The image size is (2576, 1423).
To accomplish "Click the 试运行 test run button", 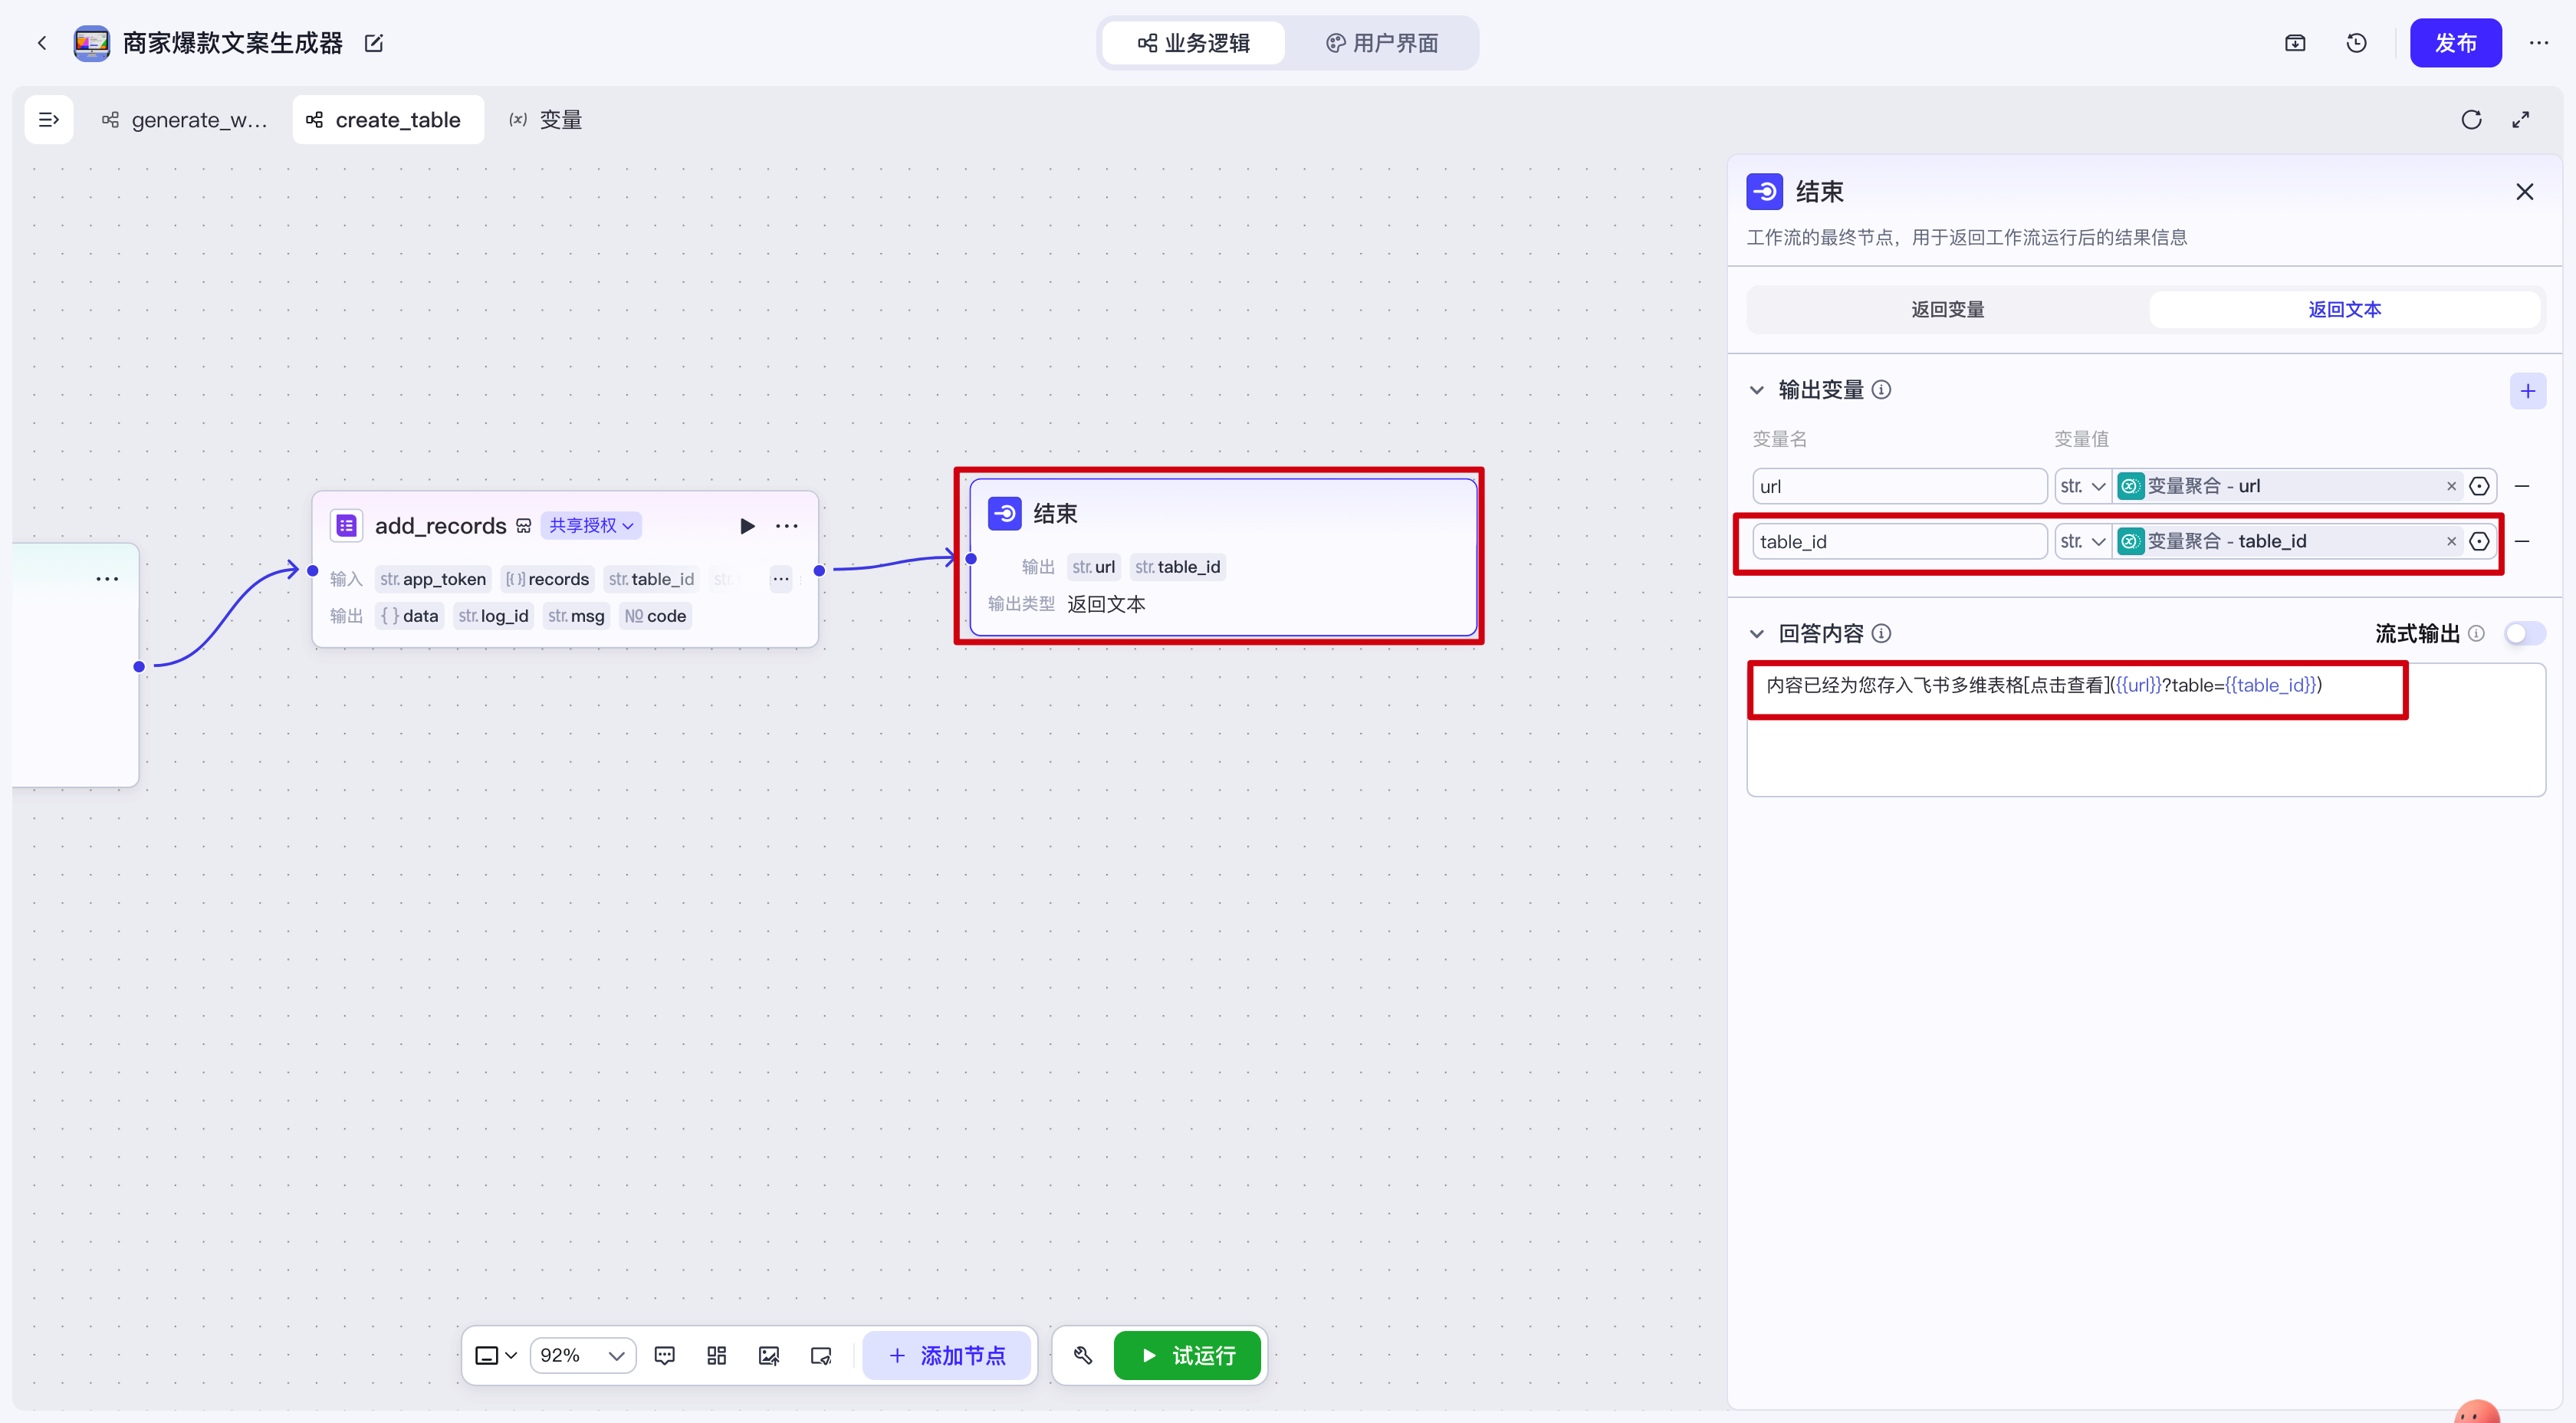I will 1188,1355.
